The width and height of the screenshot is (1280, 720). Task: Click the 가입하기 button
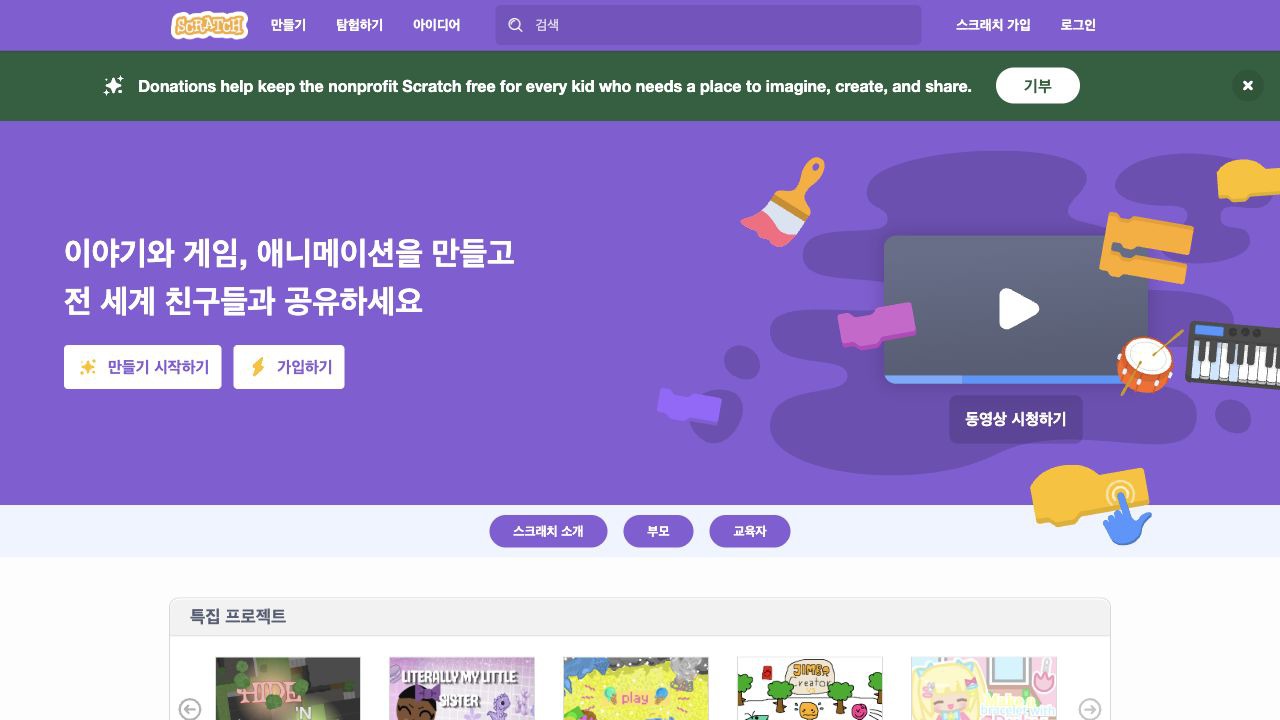[x=289, y=367]
